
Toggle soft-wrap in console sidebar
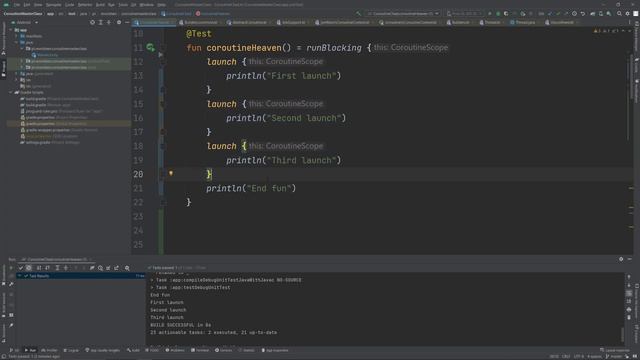click(629, 293)
